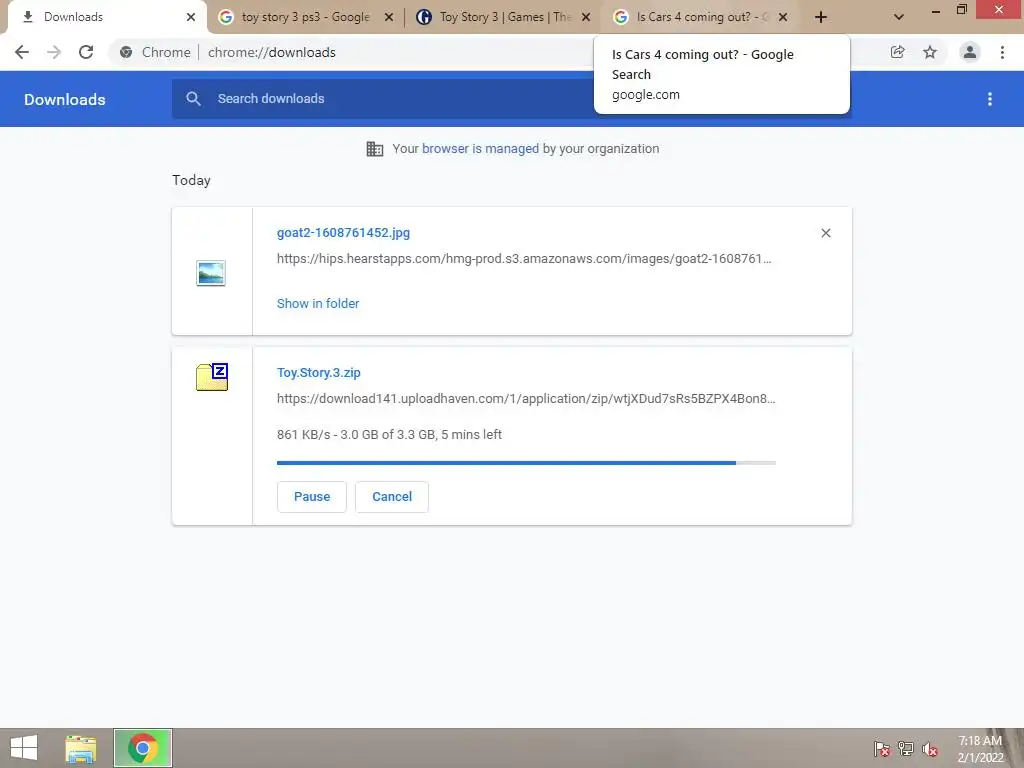The height and width of the screenshot is (768, 1024).
Task: Click the Toy Story download progress bar
Action: pos(526,463)
